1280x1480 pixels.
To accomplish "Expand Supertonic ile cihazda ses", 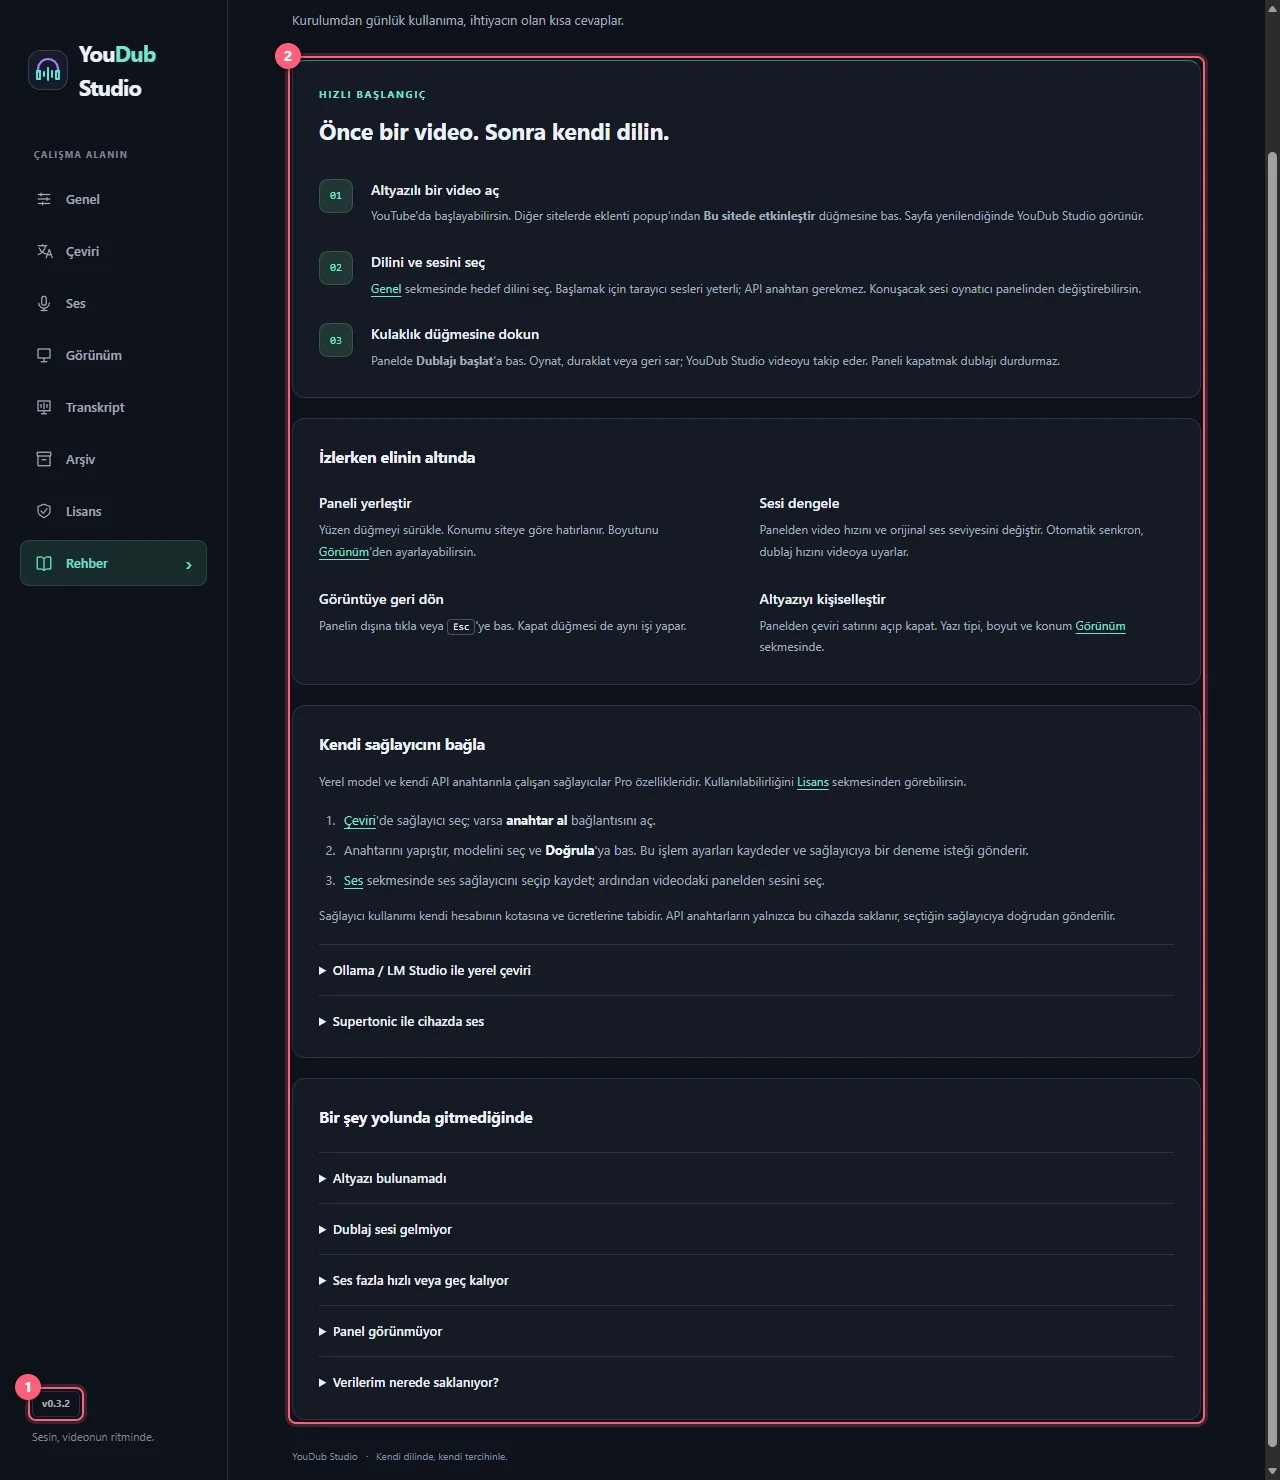I will point(746,1021).
